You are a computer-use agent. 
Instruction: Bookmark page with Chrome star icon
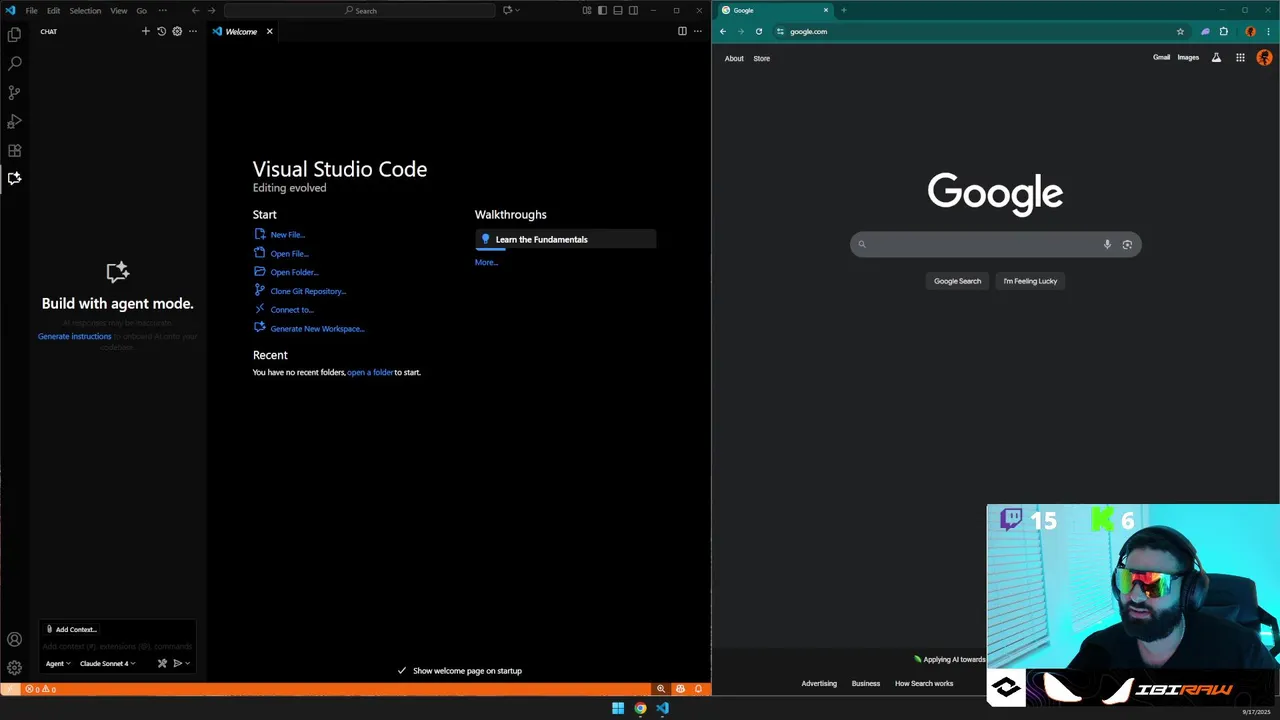(x=1180, y=31)
